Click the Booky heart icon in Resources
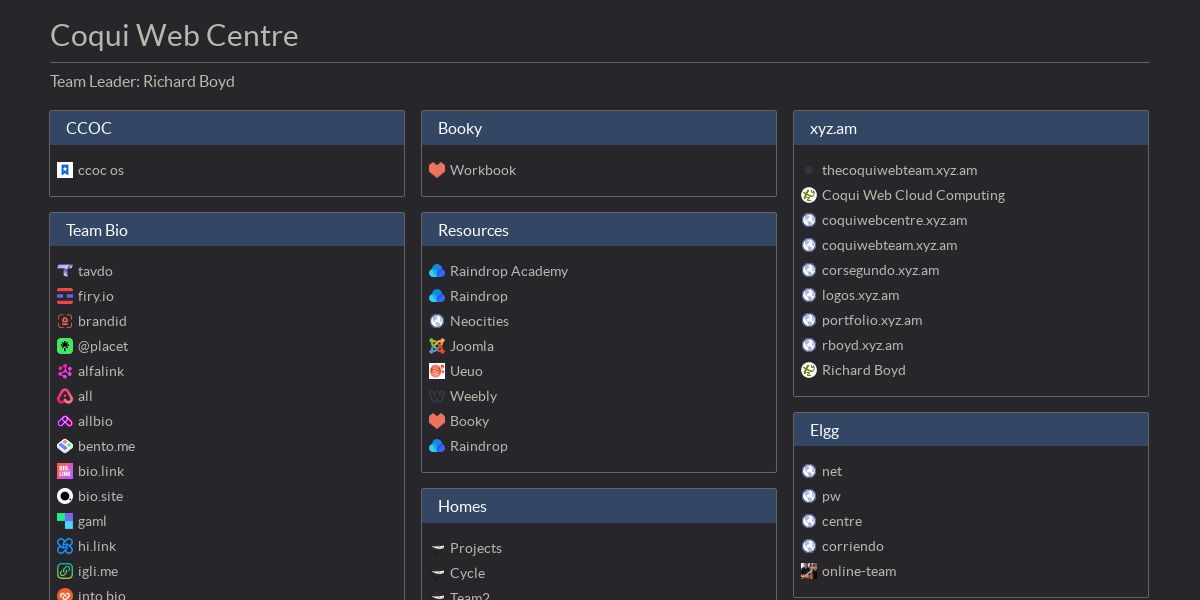This screenshot has width=1200, height=600. pyautogui.click(x=437, y=421)
